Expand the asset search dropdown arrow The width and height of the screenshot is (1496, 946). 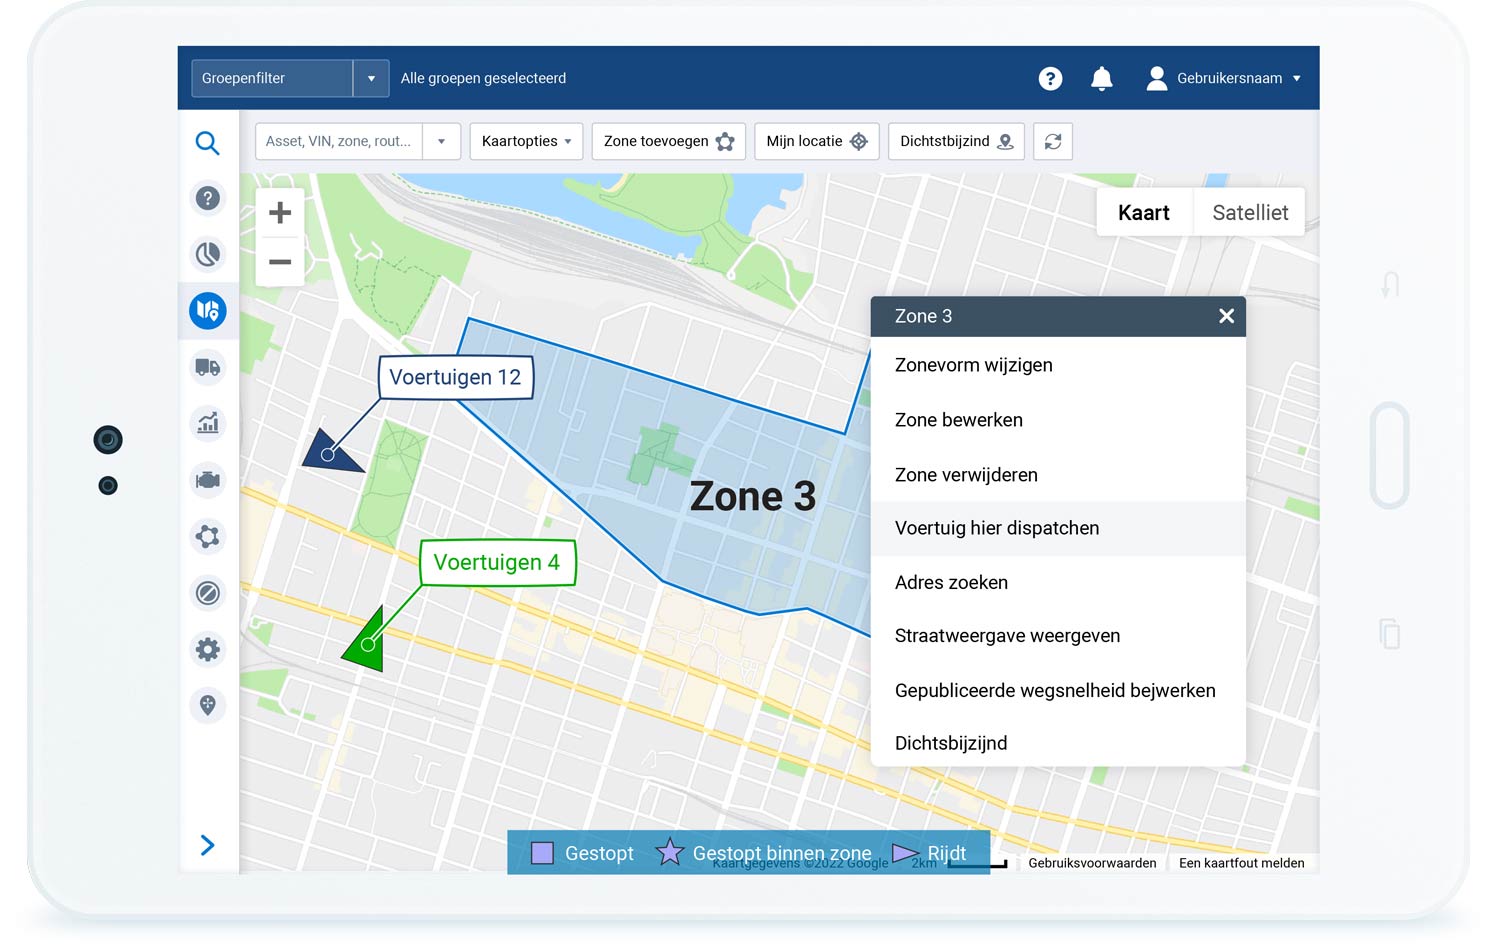click(x=441, y=141)
